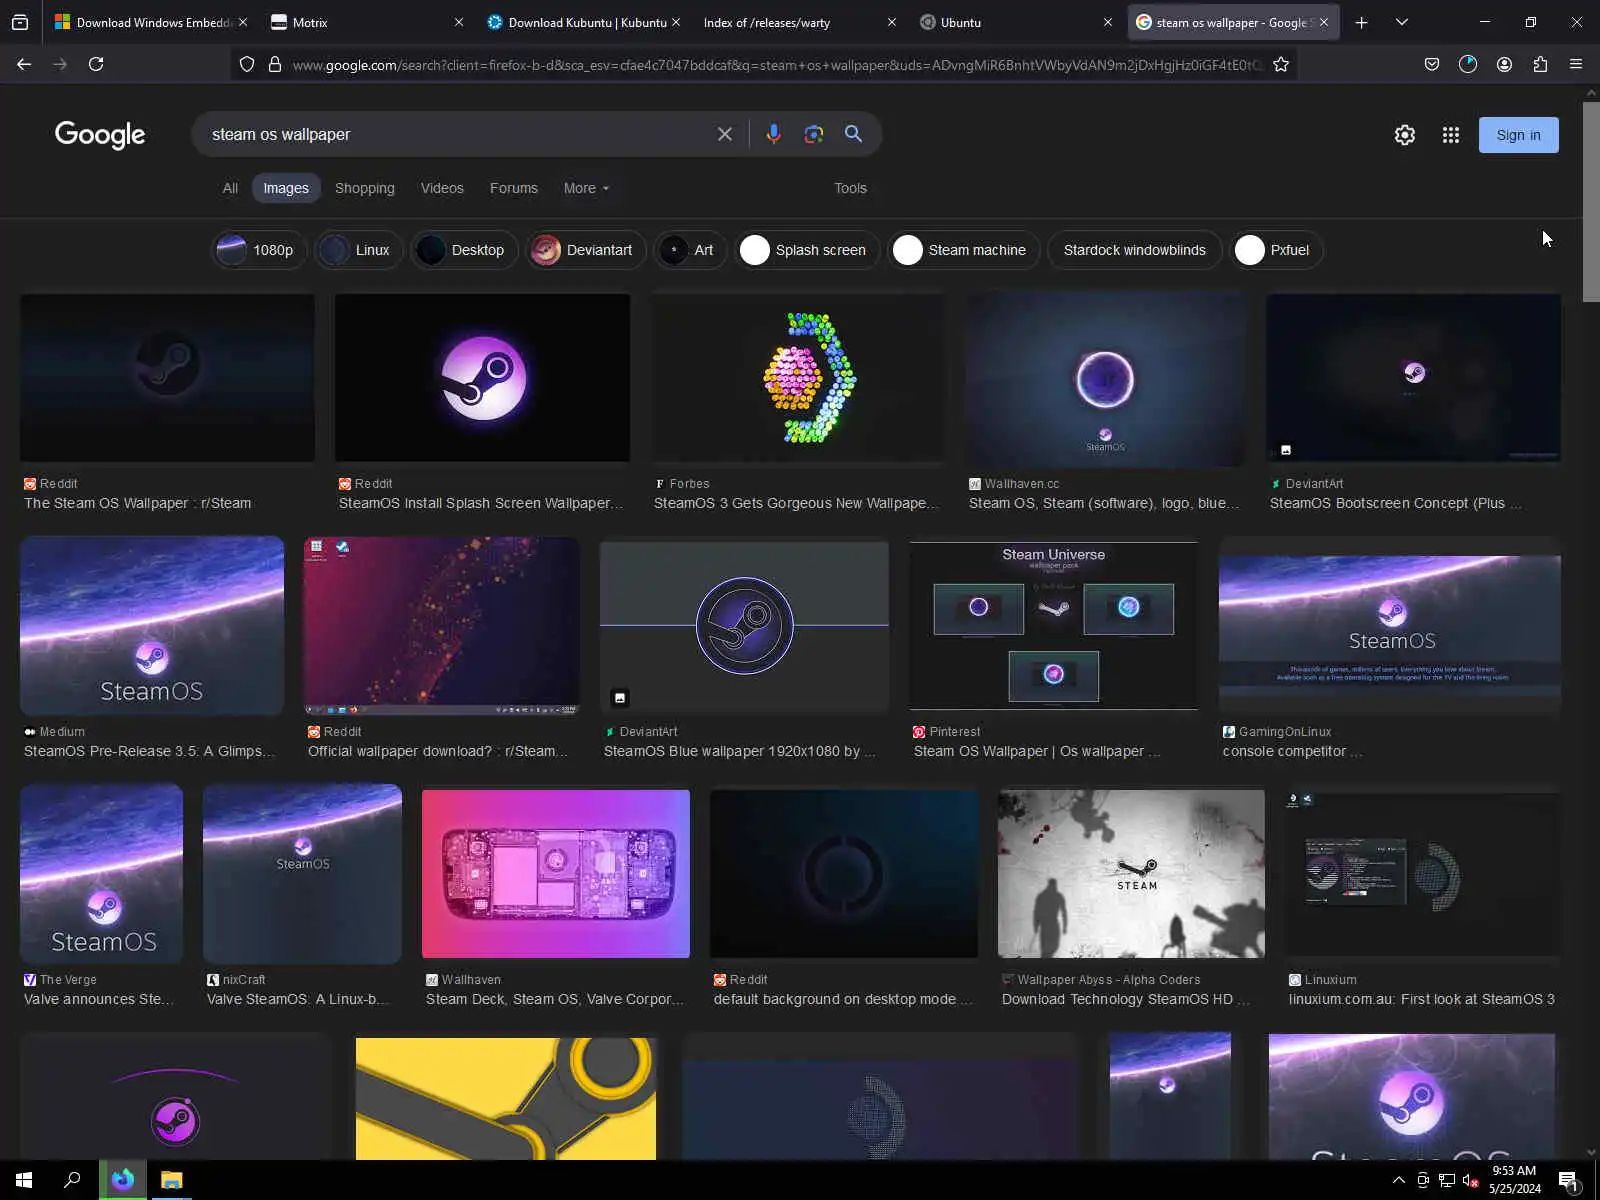
Task: Open the Tools filter options
Action: (x=850, y=188)
